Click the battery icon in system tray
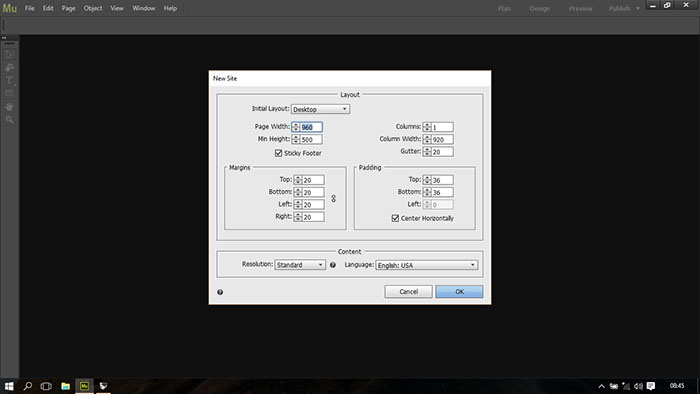This screenshot has width=700, height=394. click(x=614, y=386)
